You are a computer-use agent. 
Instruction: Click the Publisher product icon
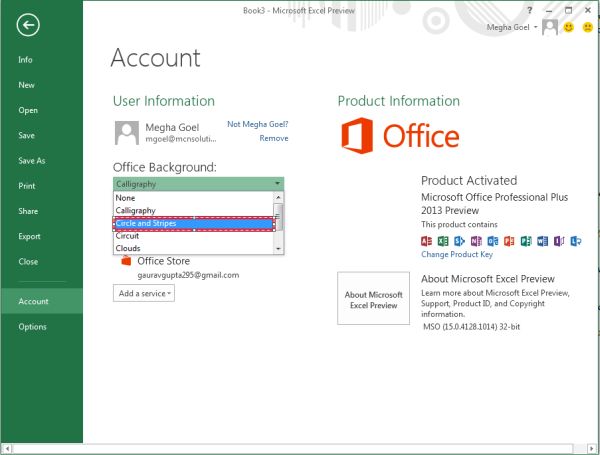click(526, 241)
